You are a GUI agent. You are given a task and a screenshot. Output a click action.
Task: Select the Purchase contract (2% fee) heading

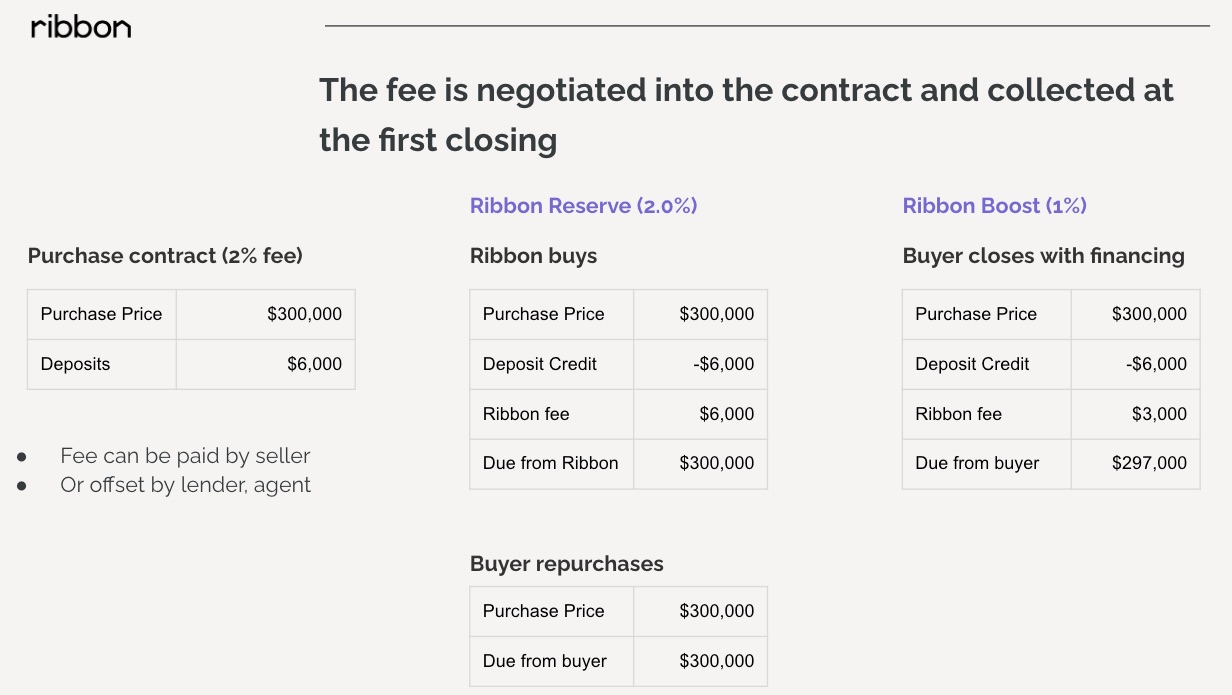pos(165,256)
